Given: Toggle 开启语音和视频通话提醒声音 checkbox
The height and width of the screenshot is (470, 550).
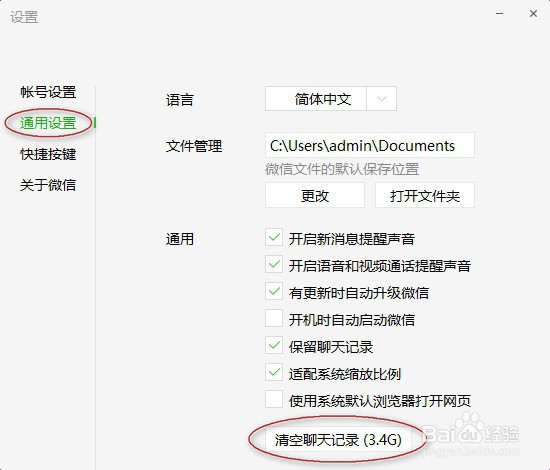Looking at the screenshot, I should coord(274,264).
